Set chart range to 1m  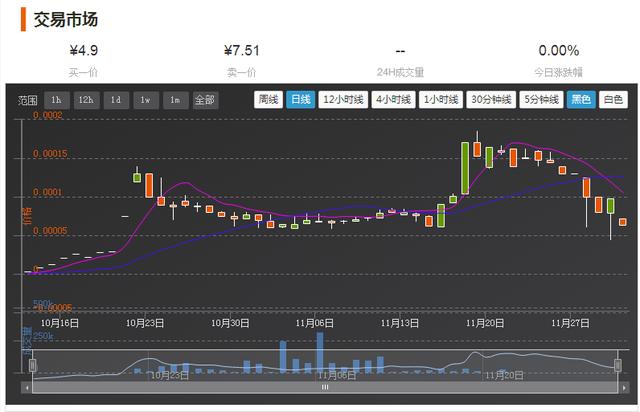tap(174, 100)
